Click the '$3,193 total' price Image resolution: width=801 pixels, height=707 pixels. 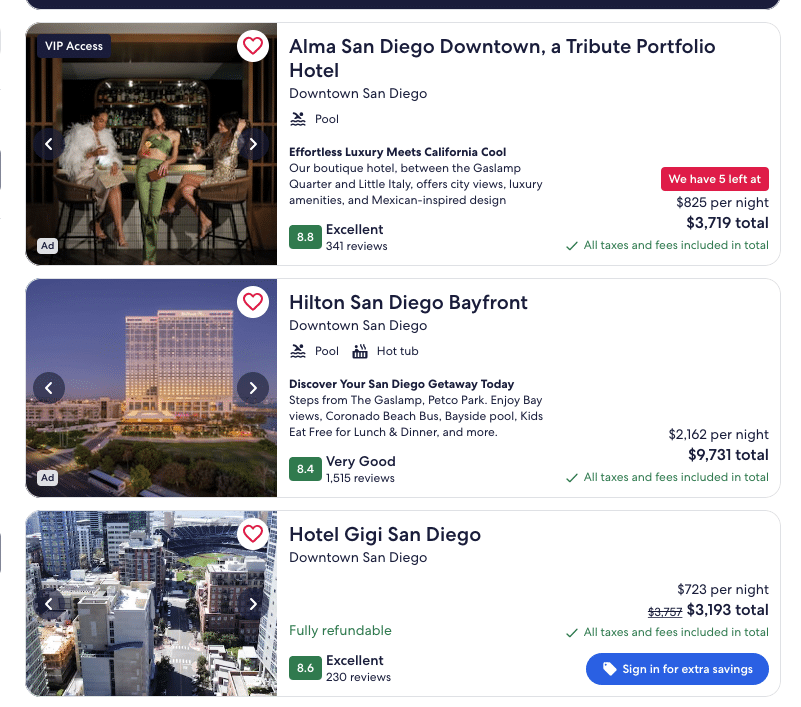tap(728, 609)
